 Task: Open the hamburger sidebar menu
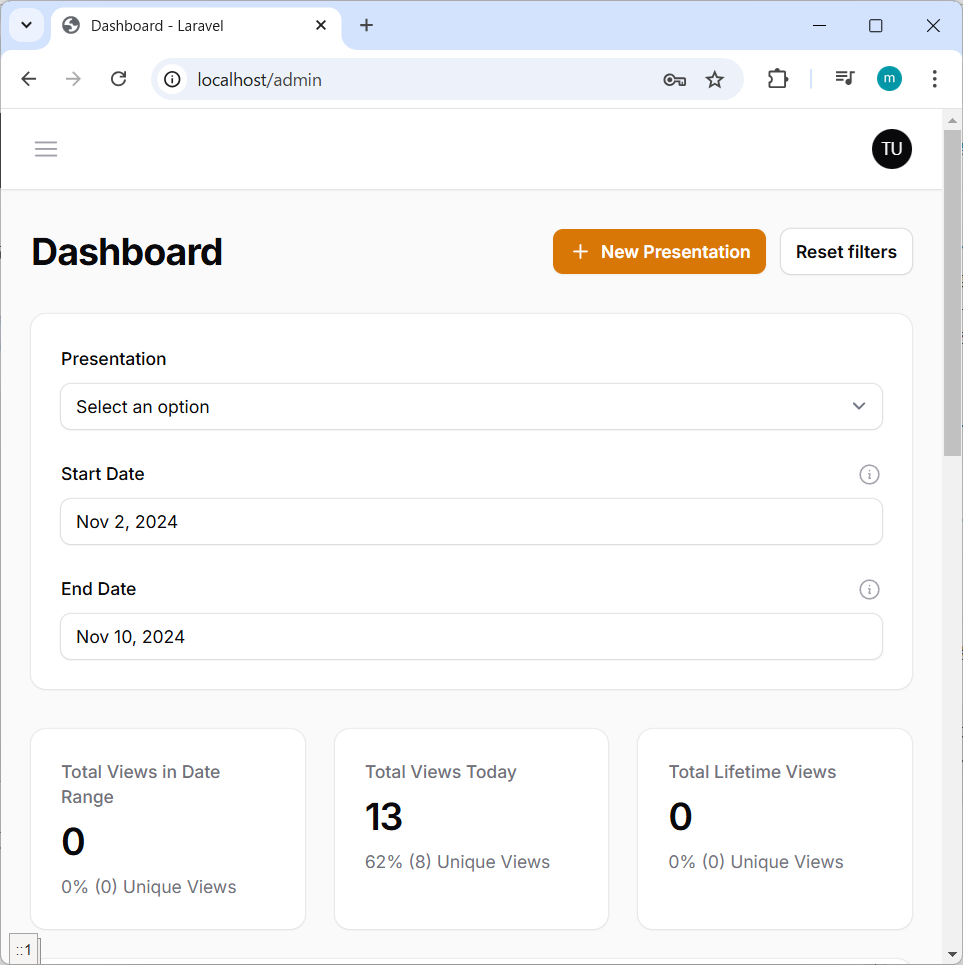click(46, 149)
